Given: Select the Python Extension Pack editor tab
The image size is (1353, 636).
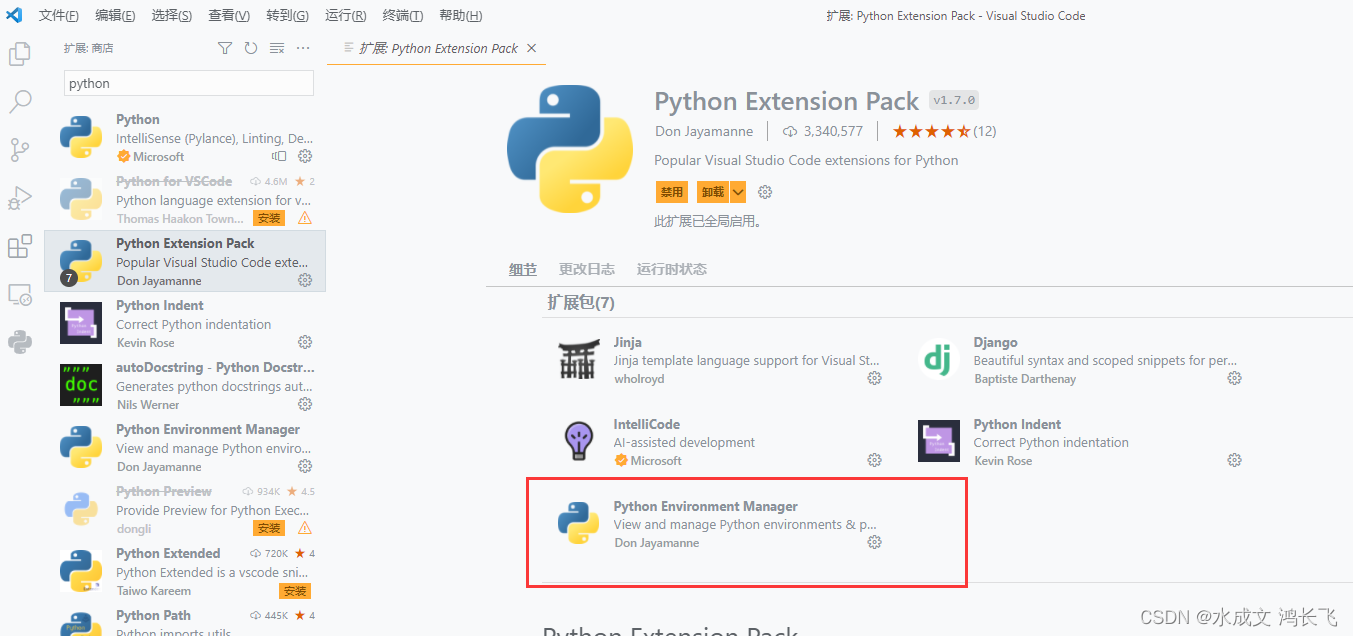Looking at the screenshot, I should [x=438, y=48].
